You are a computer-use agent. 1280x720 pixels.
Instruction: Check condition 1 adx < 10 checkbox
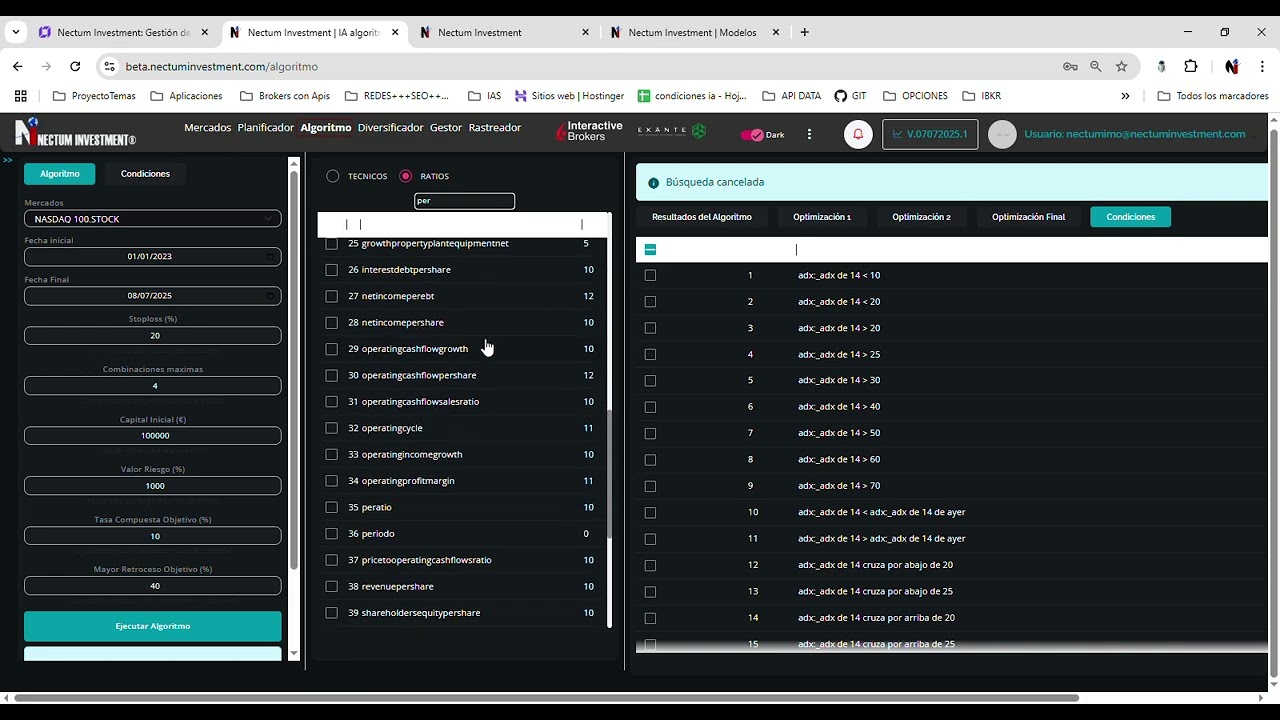click(x=651, y=275)
